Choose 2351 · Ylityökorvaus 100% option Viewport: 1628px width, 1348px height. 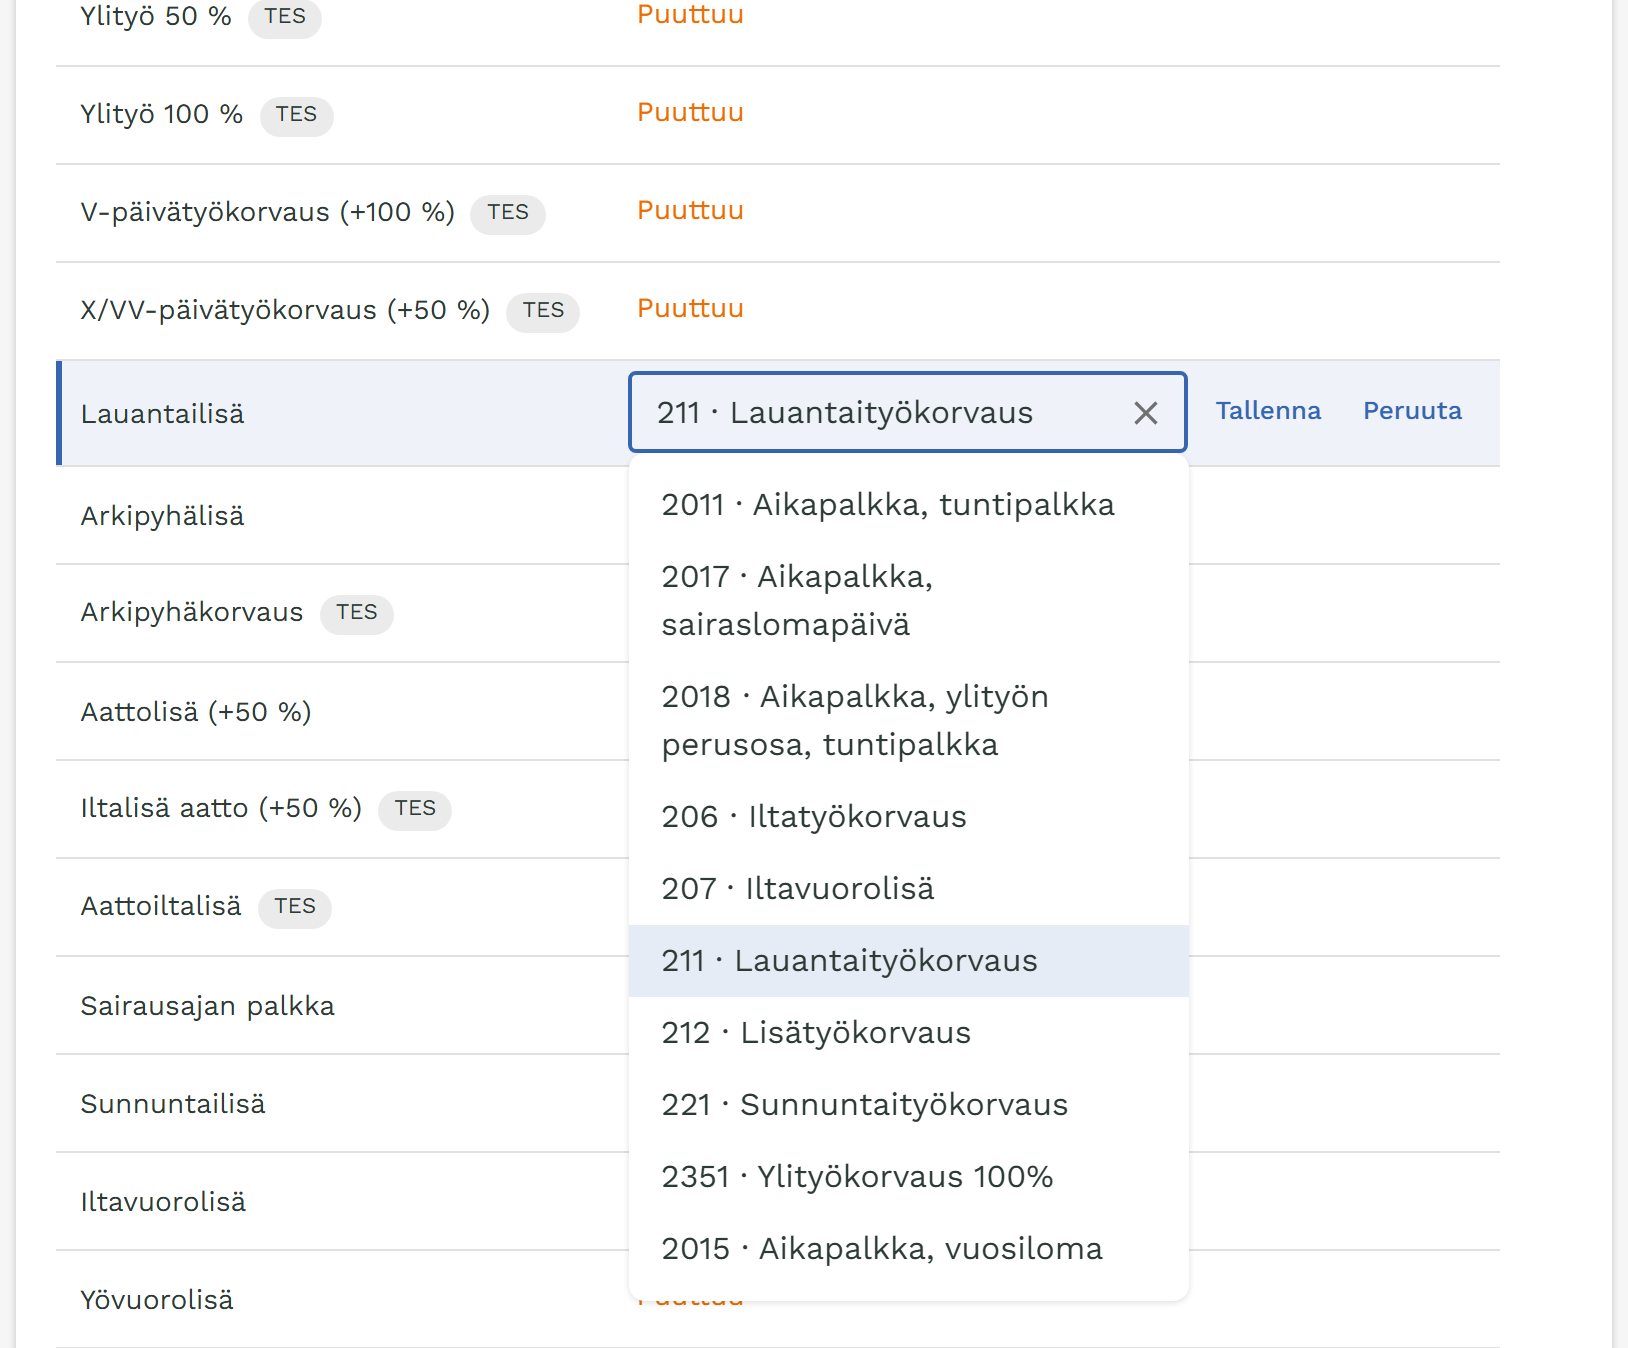(x=908, y=1177)
